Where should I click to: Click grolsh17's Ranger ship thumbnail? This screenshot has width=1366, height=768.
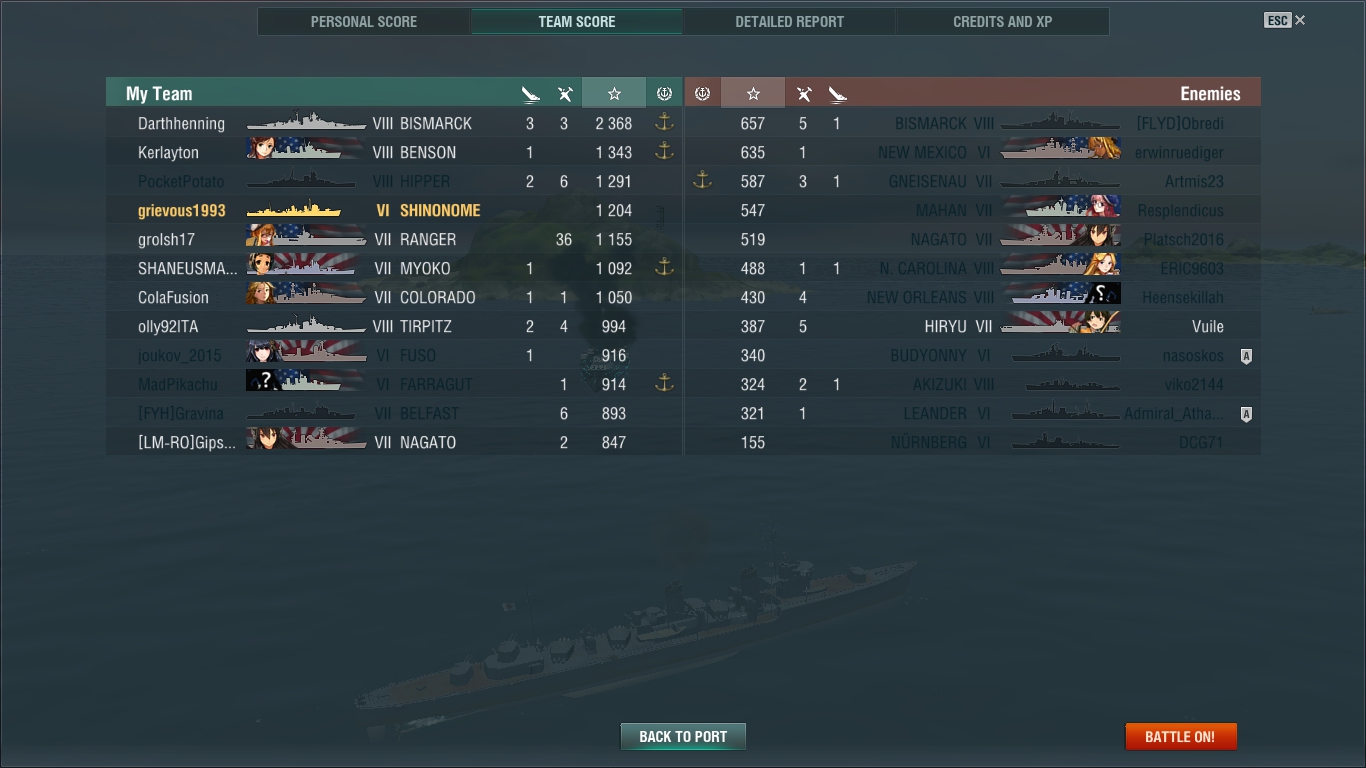[x=305, y=239]
